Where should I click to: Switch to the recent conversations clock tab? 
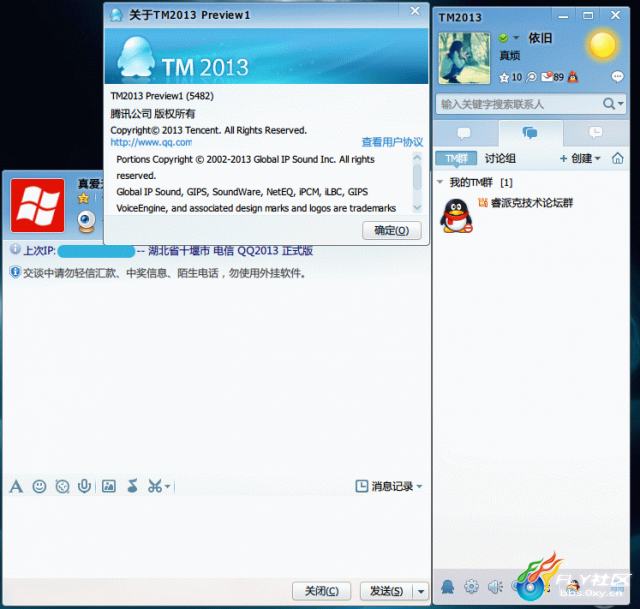(596, 133)
